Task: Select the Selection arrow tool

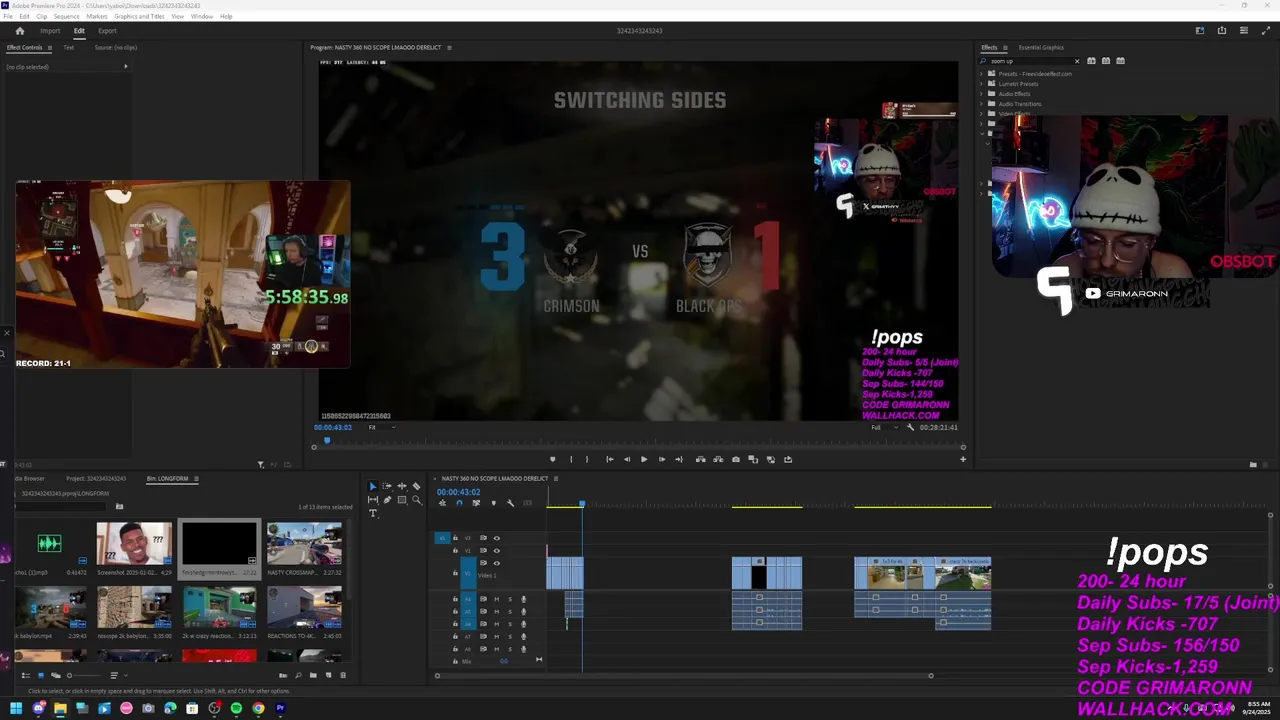Action: pos(373,487)
